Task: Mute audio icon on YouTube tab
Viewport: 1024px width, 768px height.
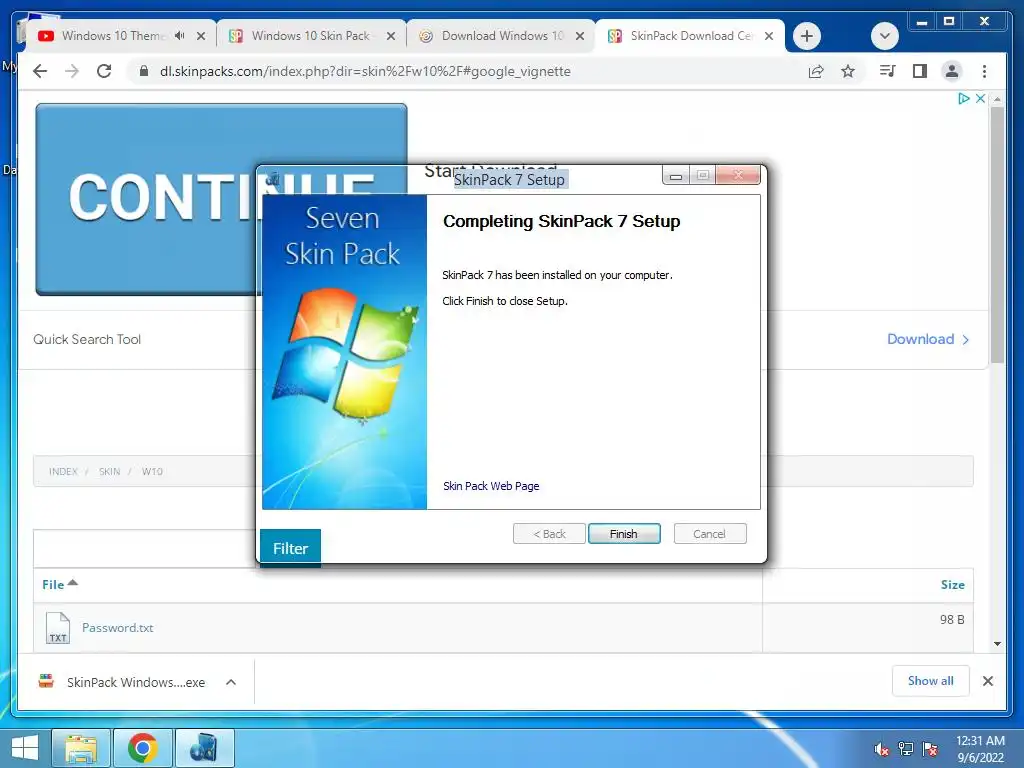Action: (x=180, y=36)
